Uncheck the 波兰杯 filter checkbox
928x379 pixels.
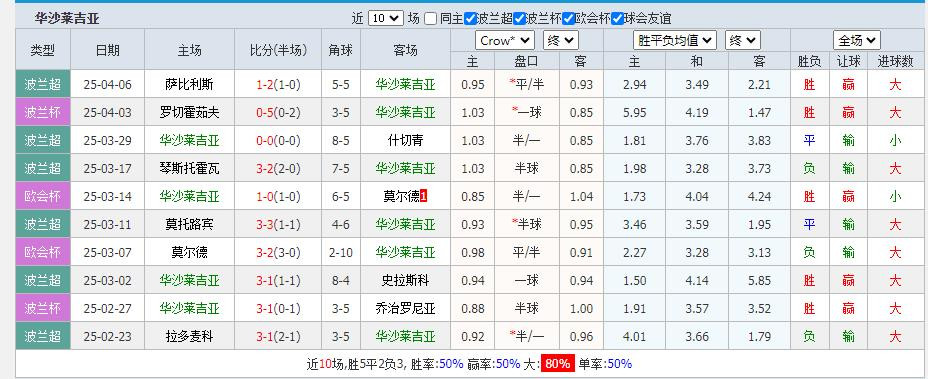[x=519, y=18]
